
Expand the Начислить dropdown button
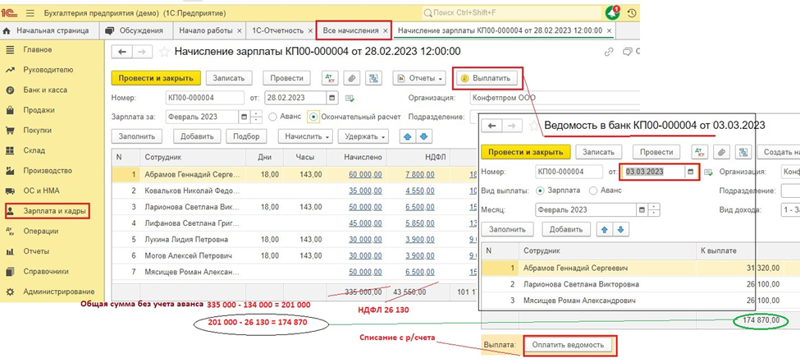pyautogui.click(x=305, y=136)
